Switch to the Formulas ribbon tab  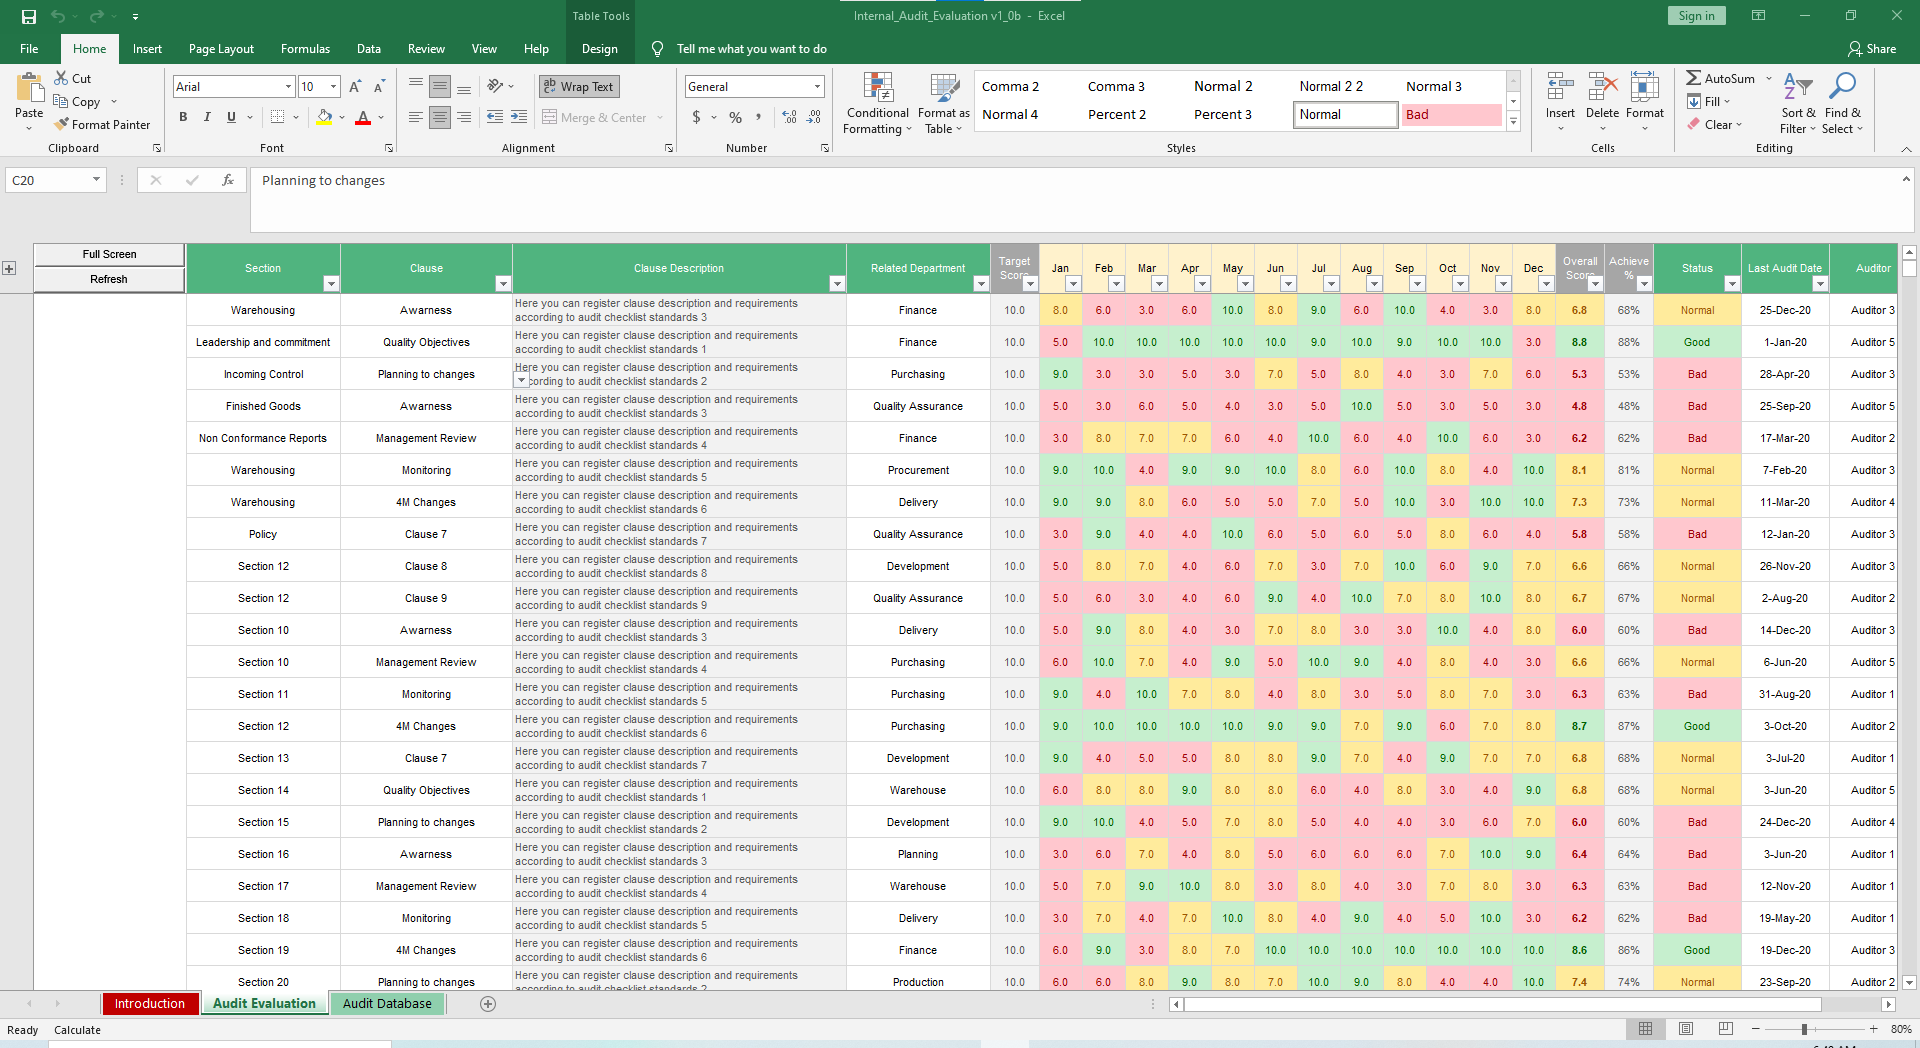pyautogui.click(x=304, y=48)
